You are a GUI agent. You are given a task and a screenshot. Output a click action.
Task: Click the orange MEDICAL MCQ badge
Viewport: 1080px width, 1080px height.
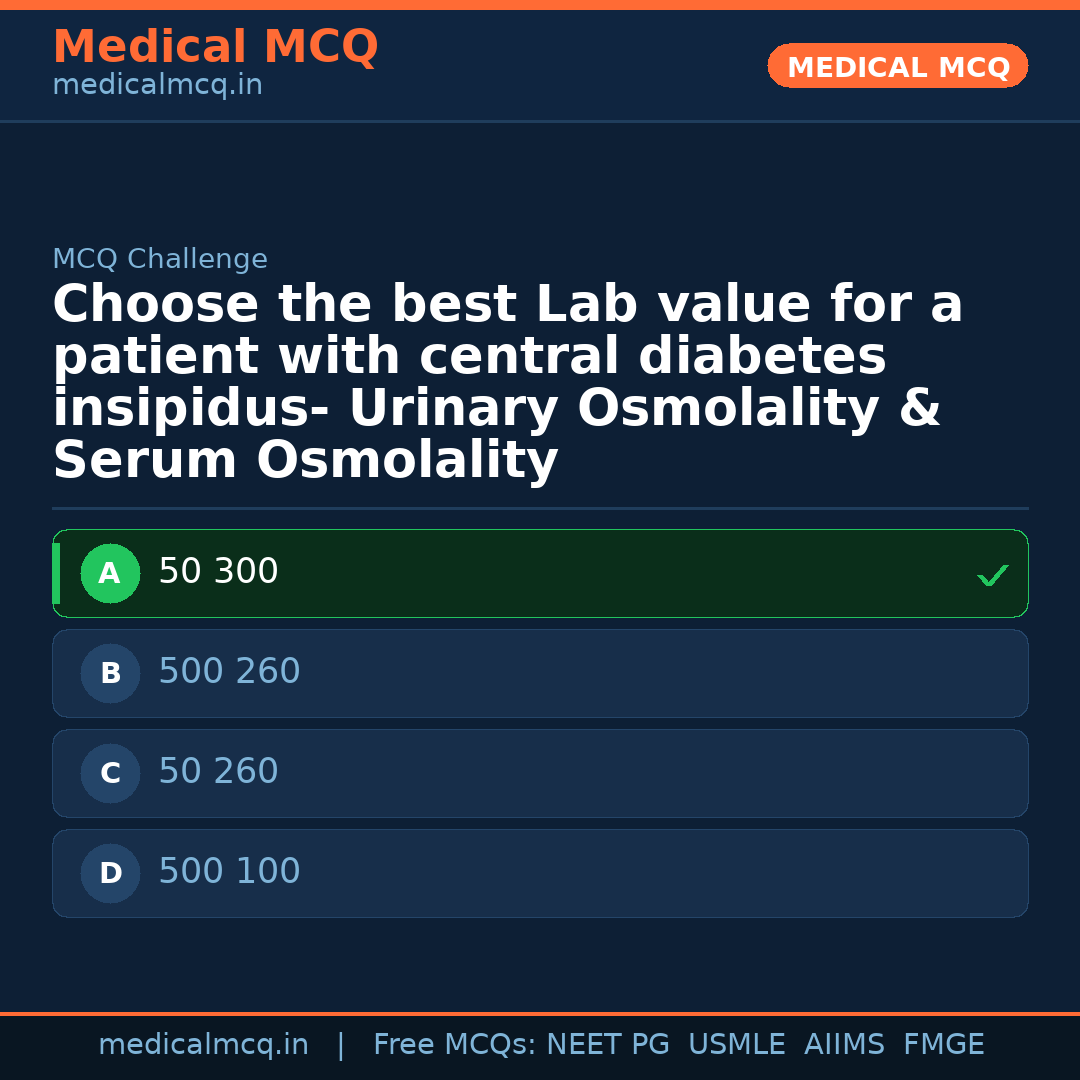point(898,67)
